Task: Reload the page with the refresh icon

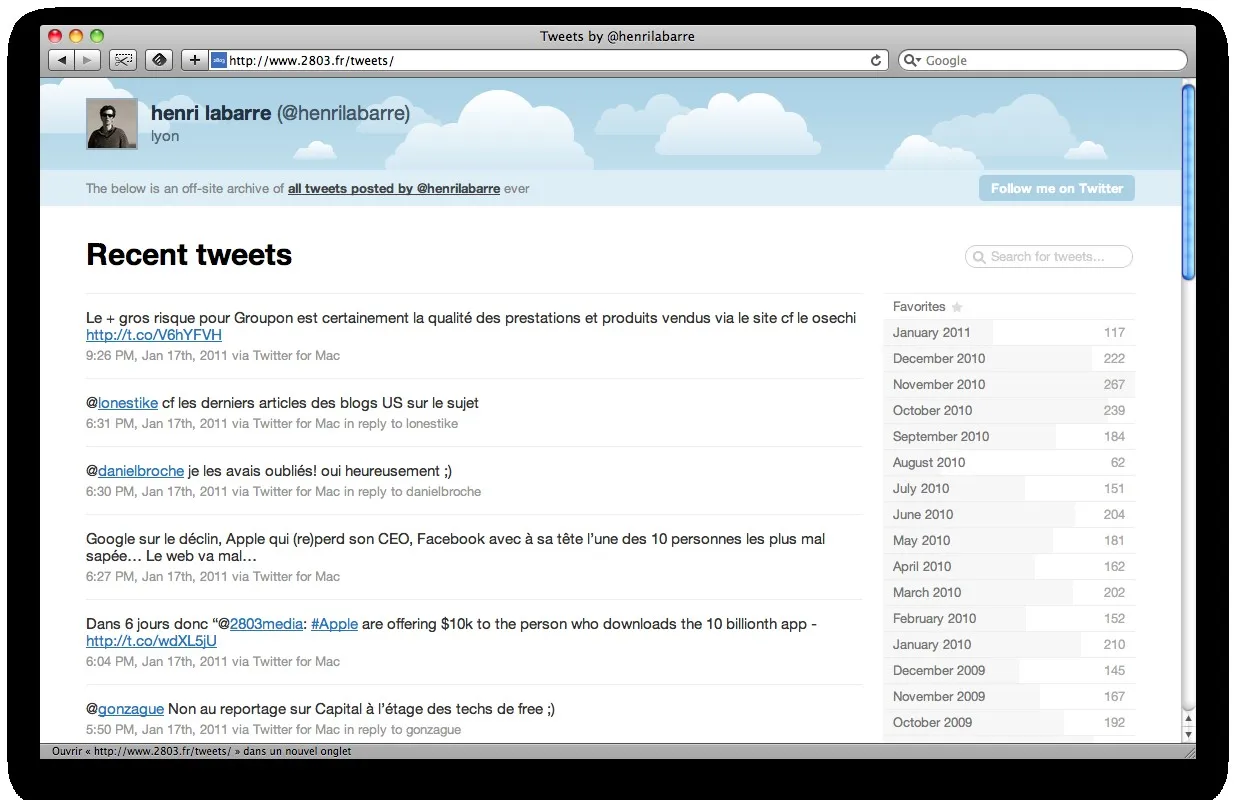Action: coord(876,60)
